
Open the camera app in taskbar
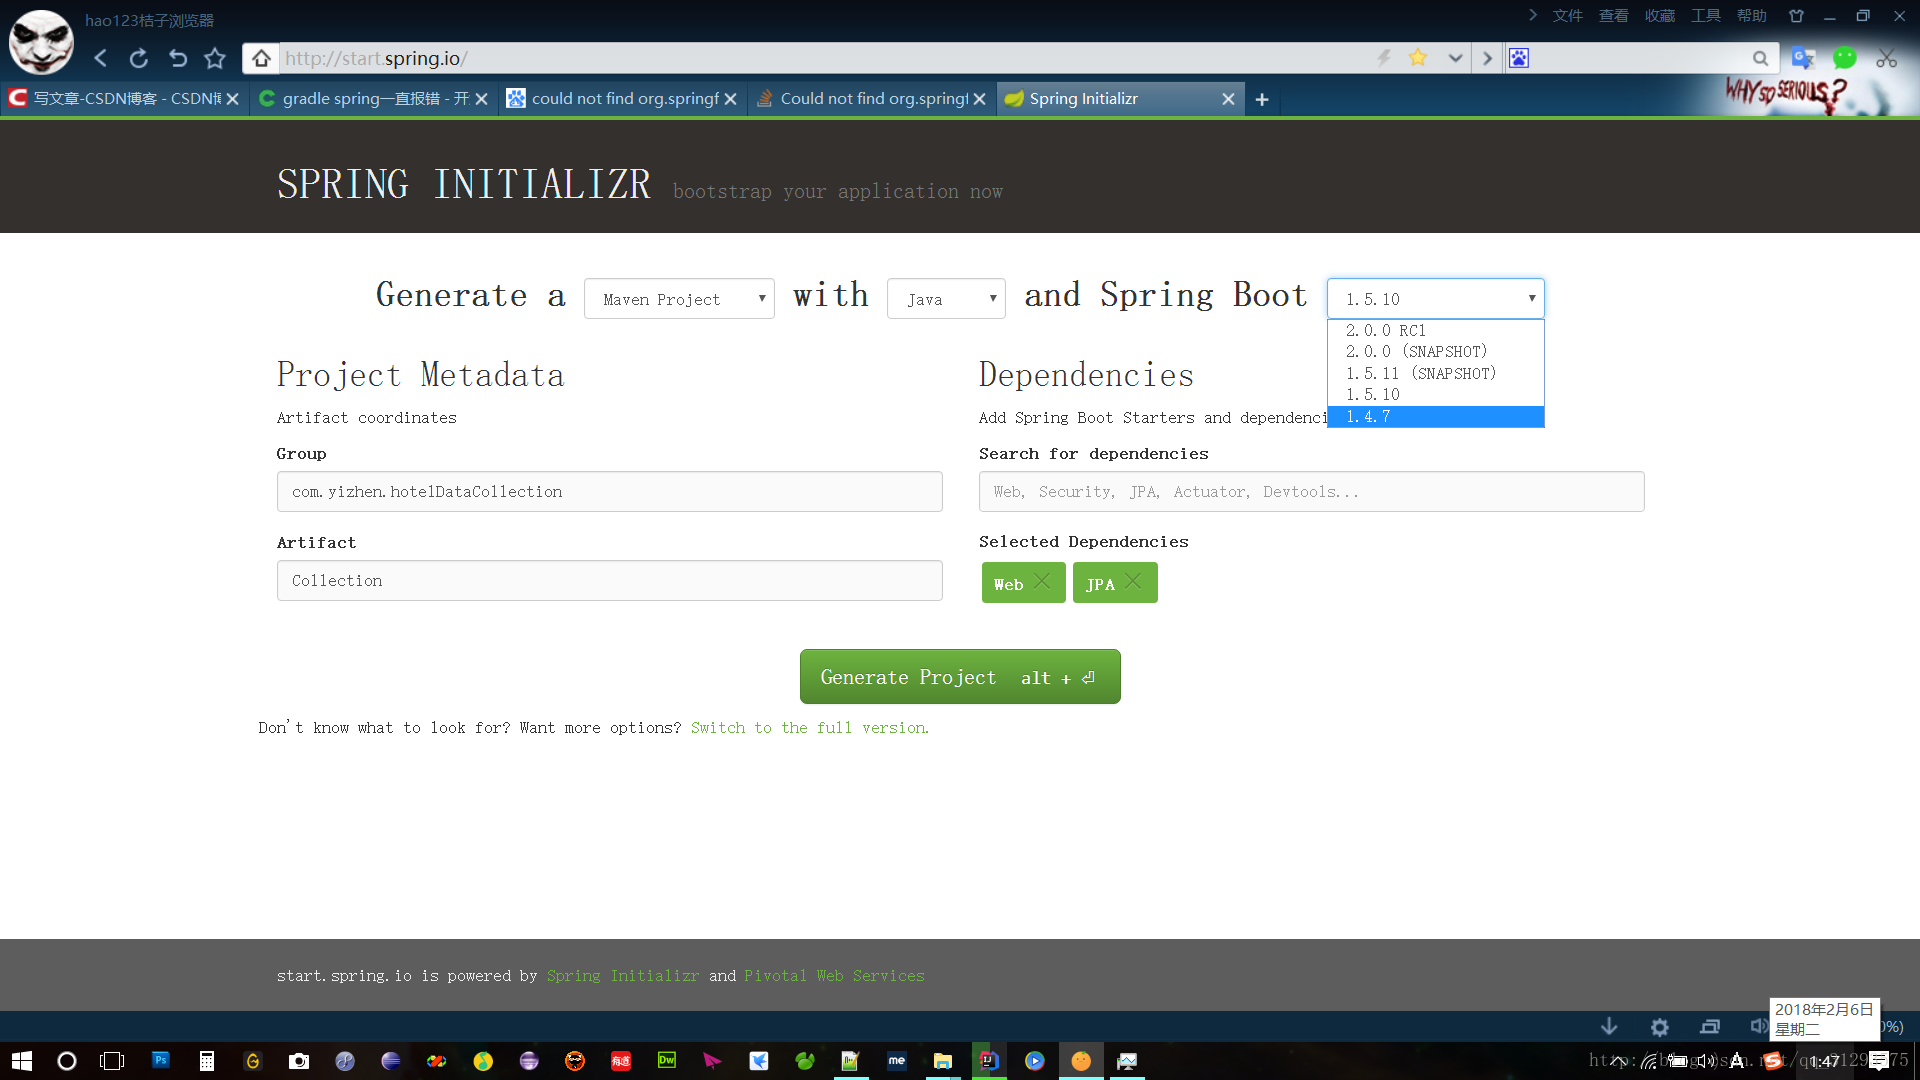[x=299, y=1061]
